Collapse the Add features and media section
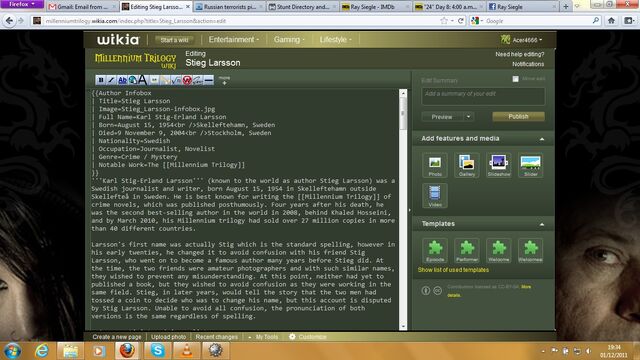Image resolution: width=640 pixels, height=360 pixels. tap(542, 139)
